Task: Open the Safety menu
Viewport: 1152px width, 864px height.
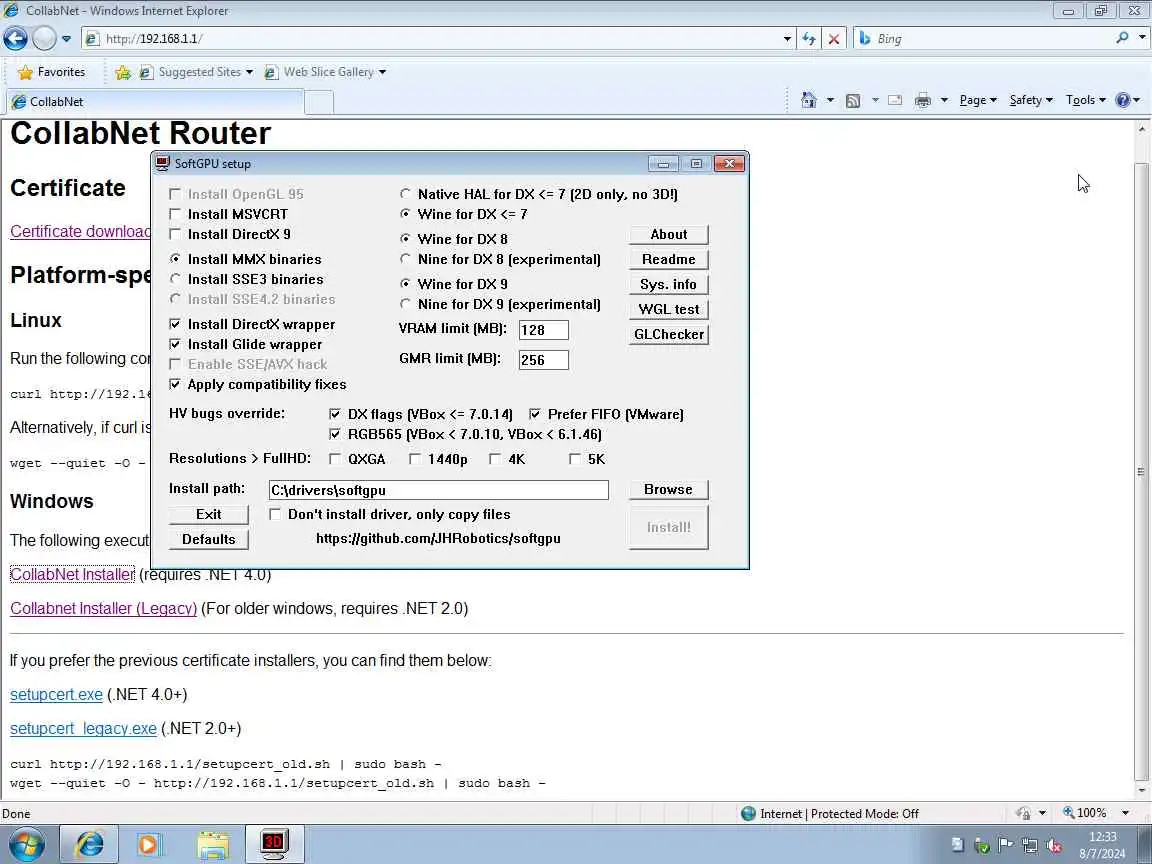Action: click(1031, 100)
